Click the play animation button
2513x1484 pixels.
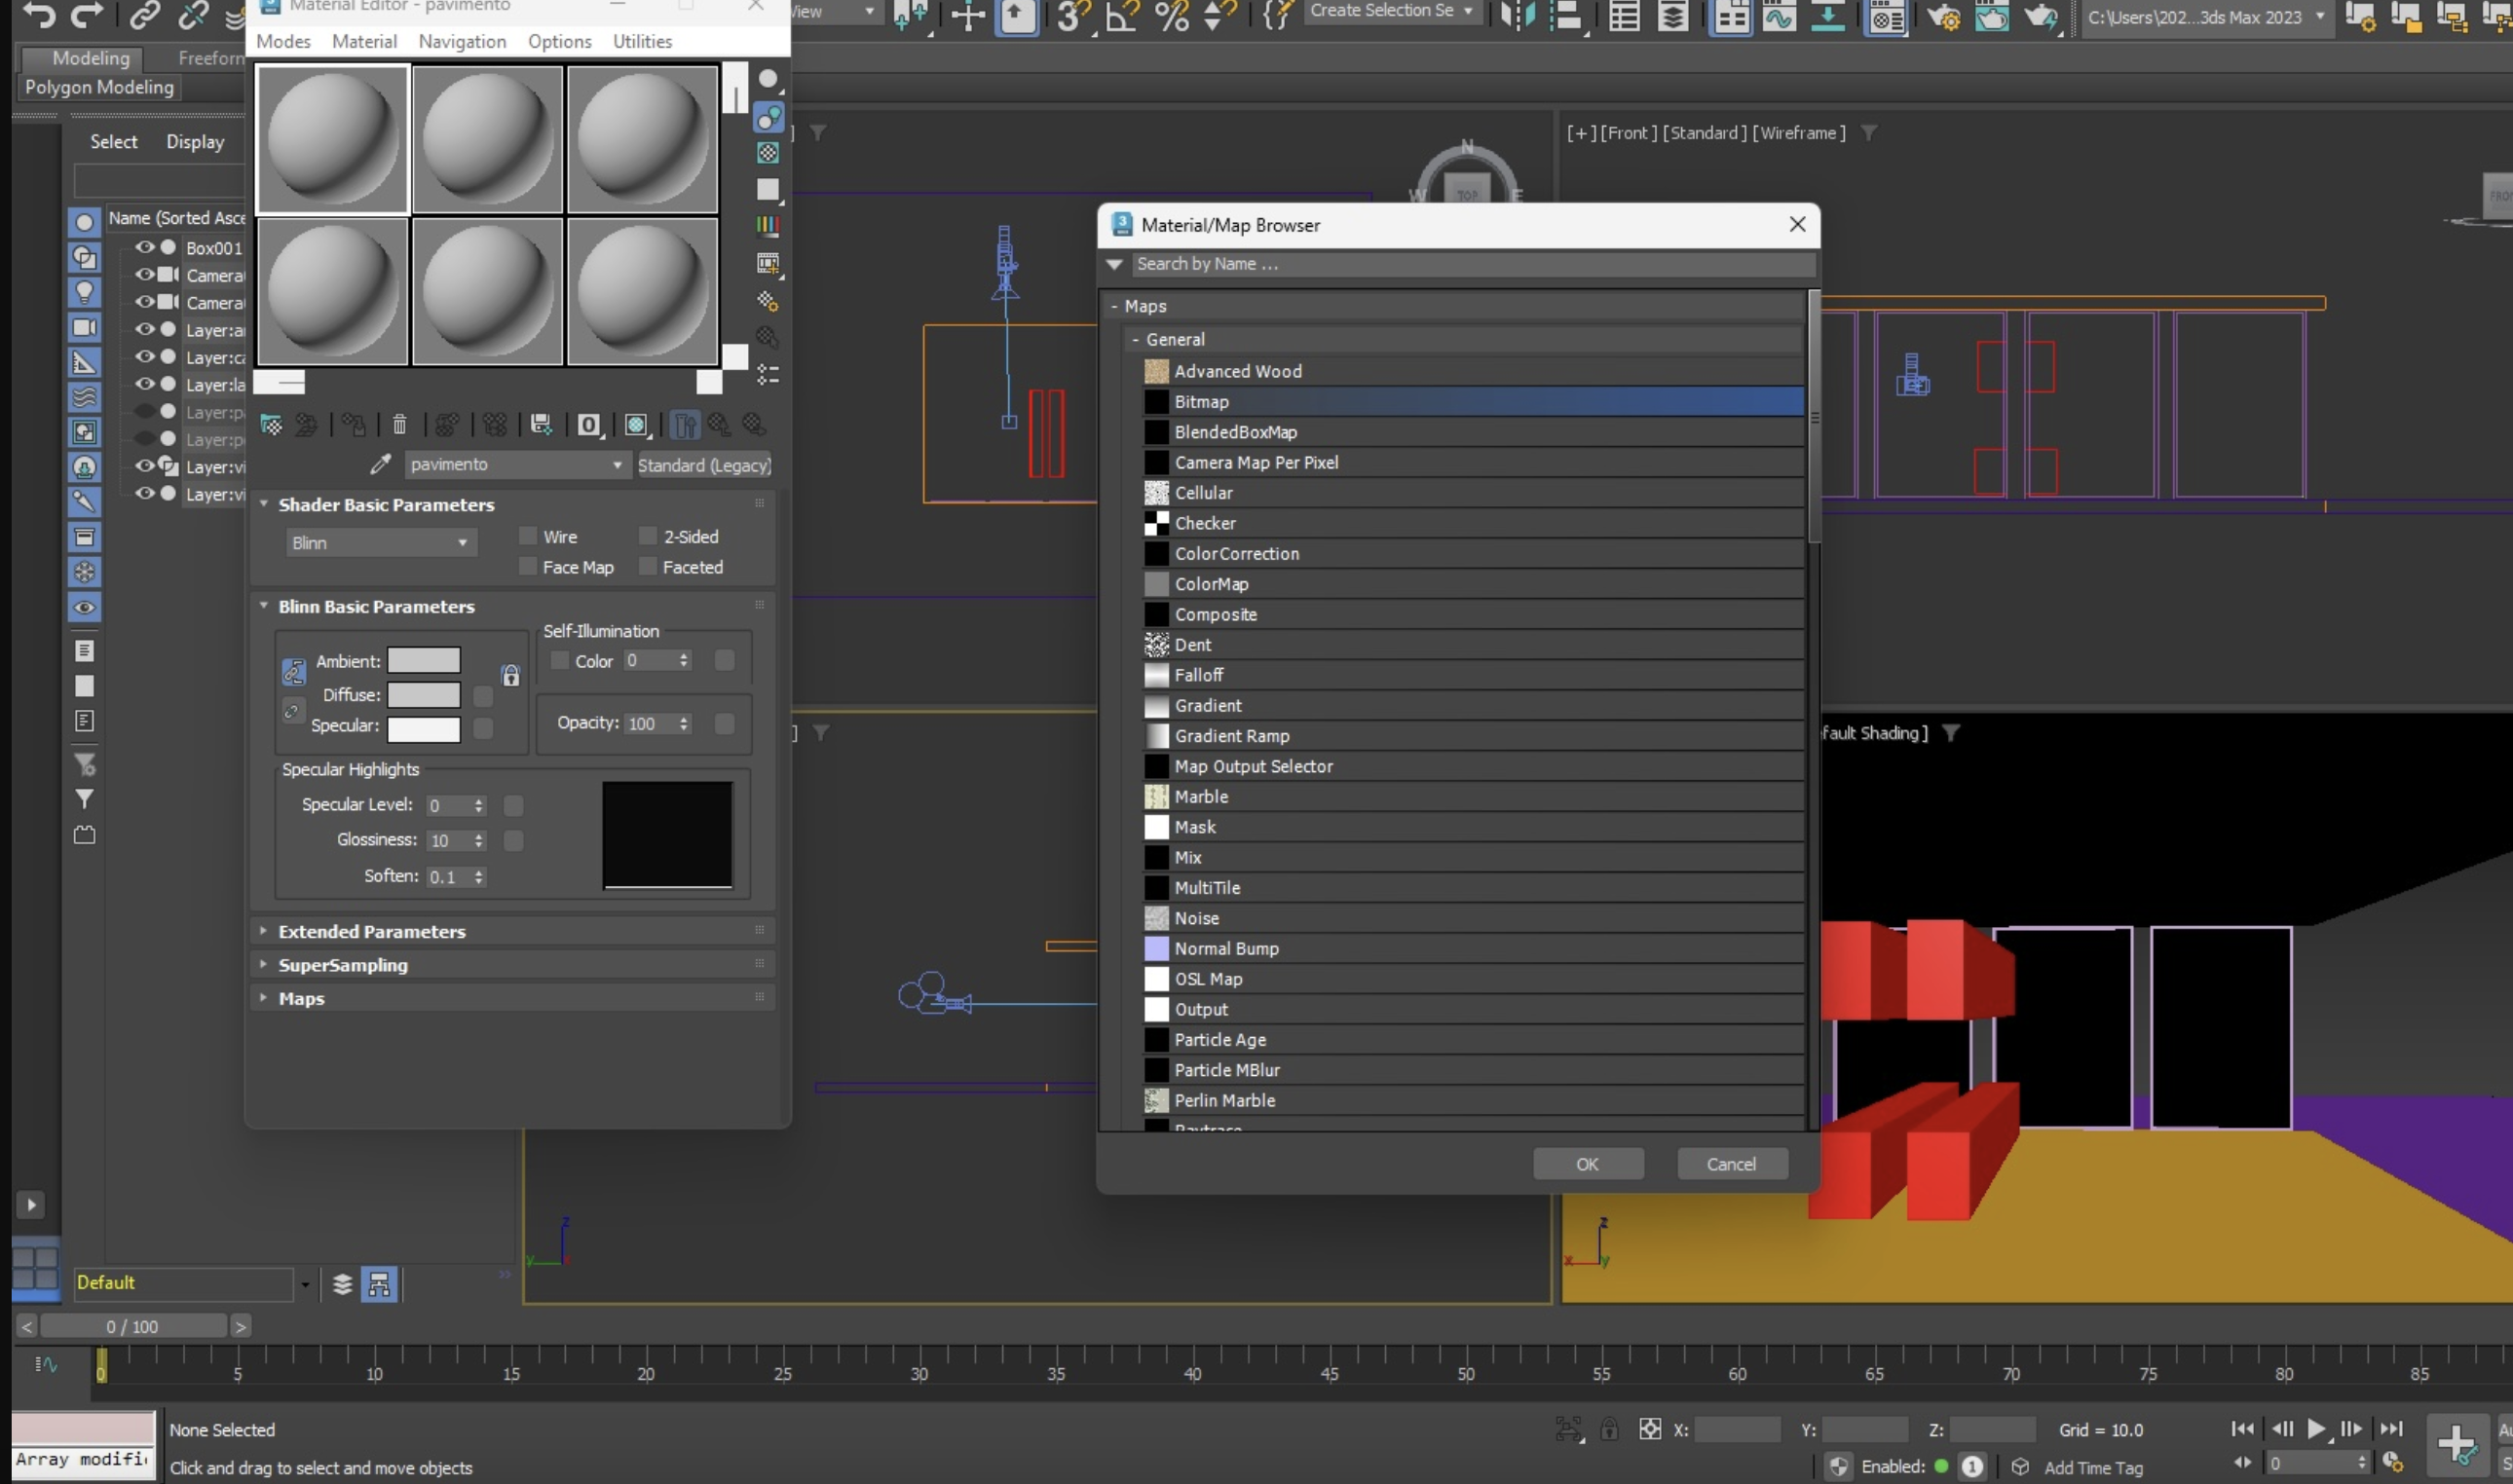coord(2316,1429)
